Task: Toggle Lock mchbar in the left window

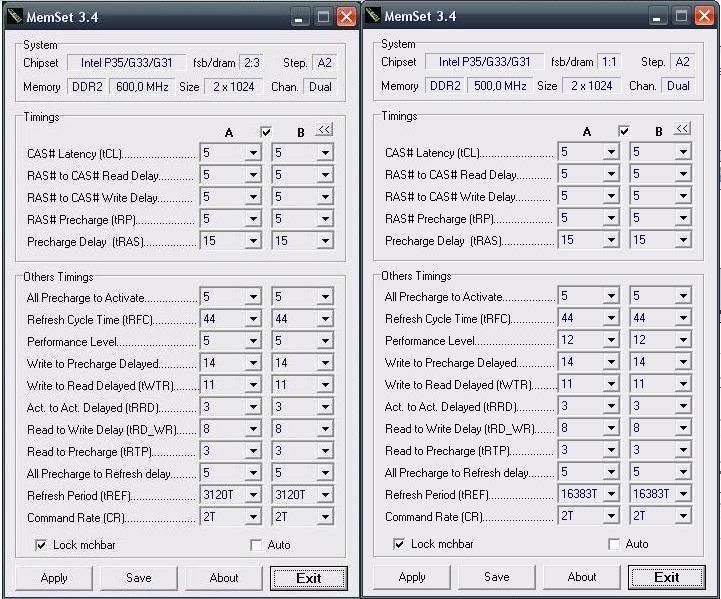Action: tap(41, 545)
